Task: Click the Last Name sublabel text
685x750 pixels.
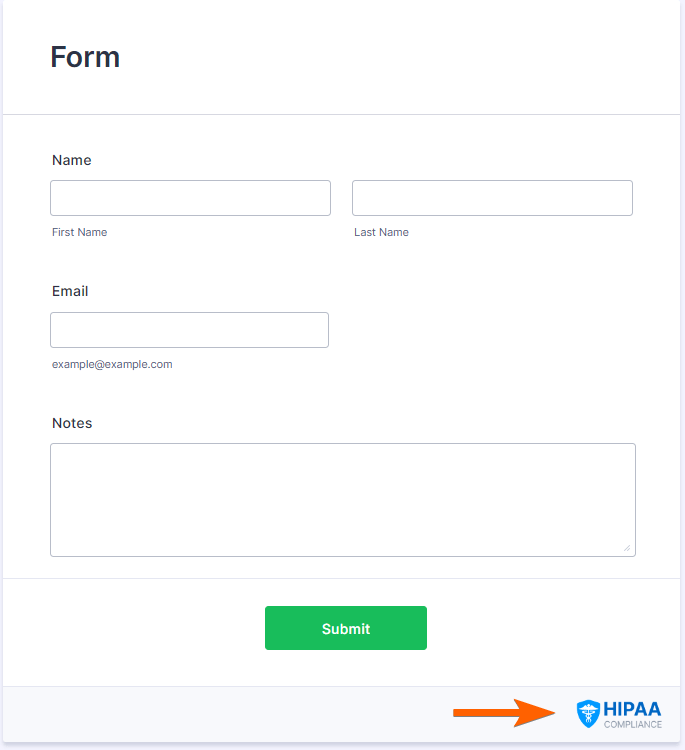Action: coord(381,232)
